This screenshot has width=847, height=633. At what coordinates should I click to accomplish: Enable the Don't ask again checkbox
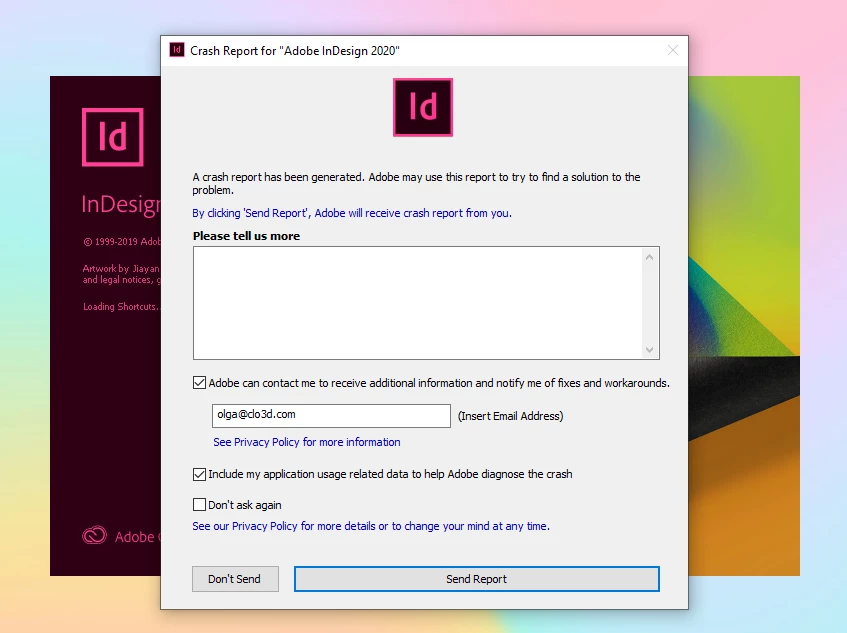tap(199, 504)
